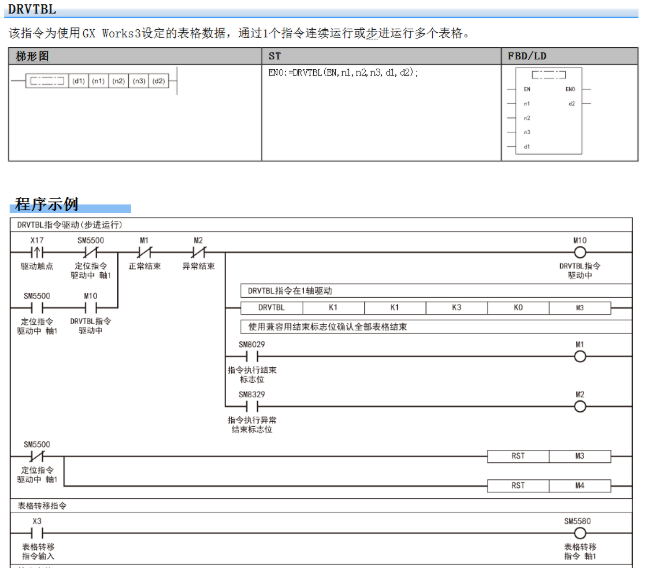This screenshot has width=645, height=577.
Task: Select the M2 output coil
Action: (580, 407)
